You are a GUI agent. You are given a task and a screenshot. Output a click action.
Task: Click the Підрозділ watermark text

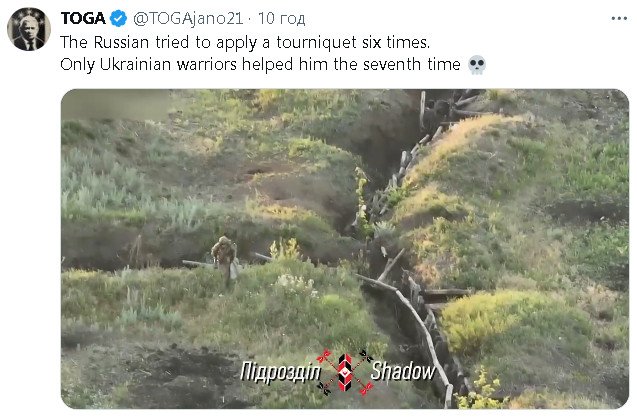280,372
